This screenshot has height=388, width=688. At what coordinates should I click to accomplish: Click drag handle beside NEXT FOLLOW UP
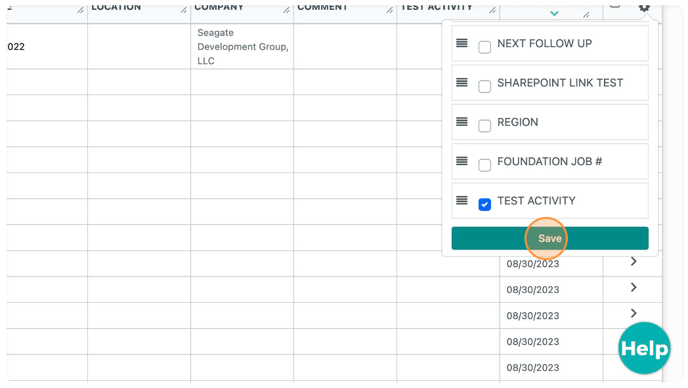point(462,43)
